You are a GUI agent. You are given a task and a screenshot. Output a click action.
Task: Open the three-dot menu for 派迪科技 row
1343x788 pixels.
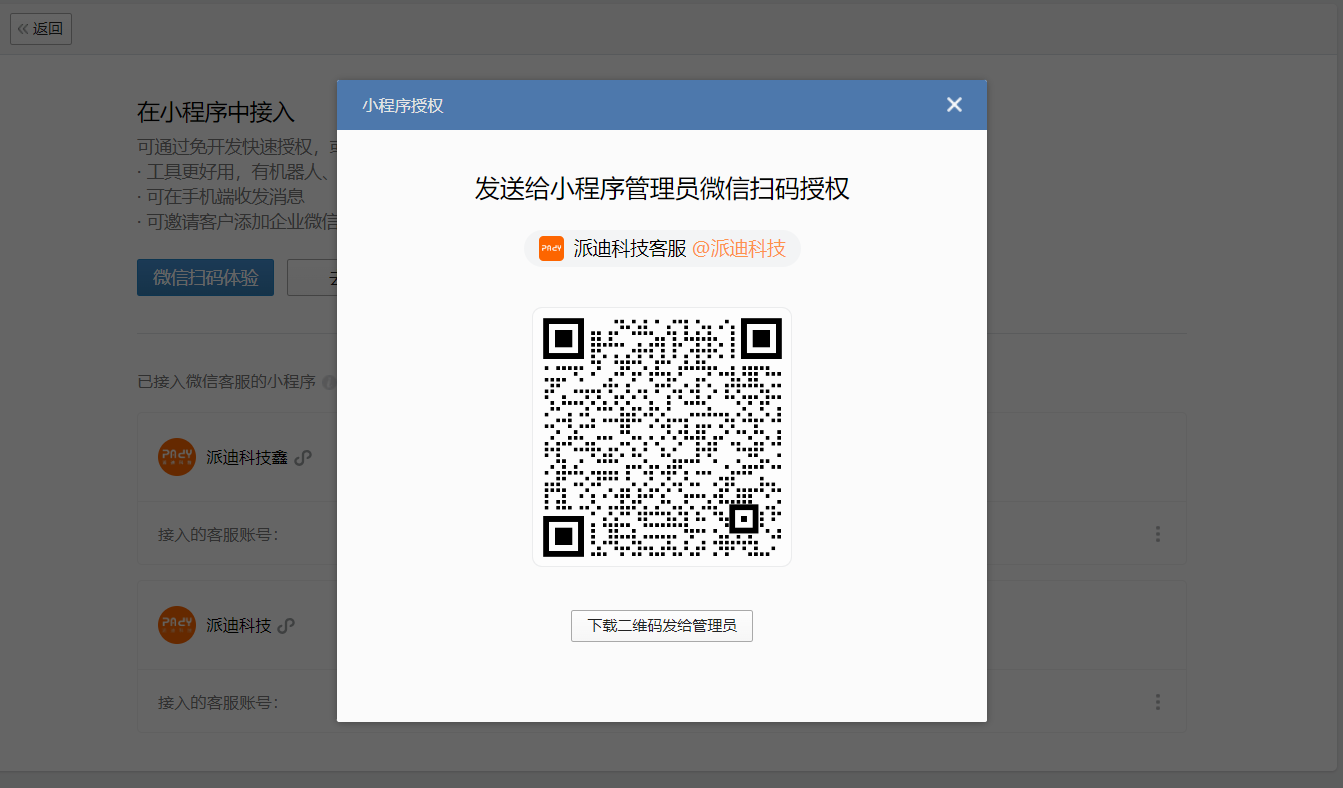point(1157,702)
